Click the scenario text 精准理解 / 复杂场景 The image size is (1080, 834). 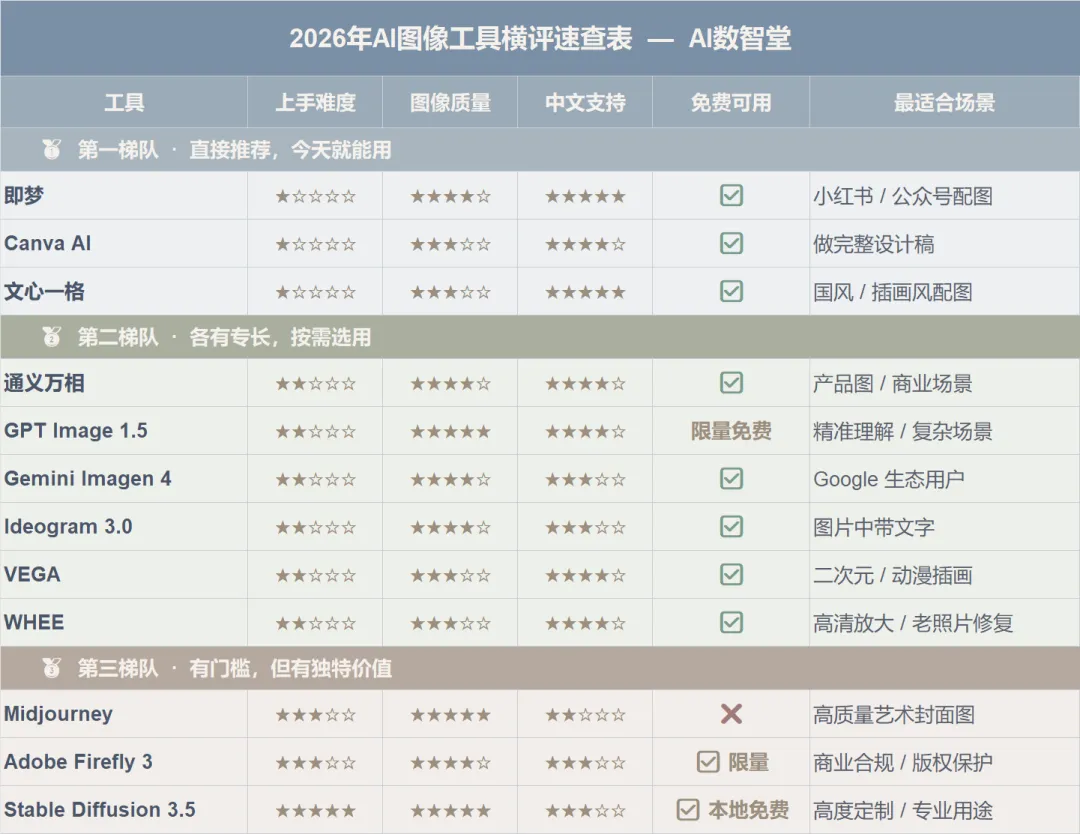903,432
